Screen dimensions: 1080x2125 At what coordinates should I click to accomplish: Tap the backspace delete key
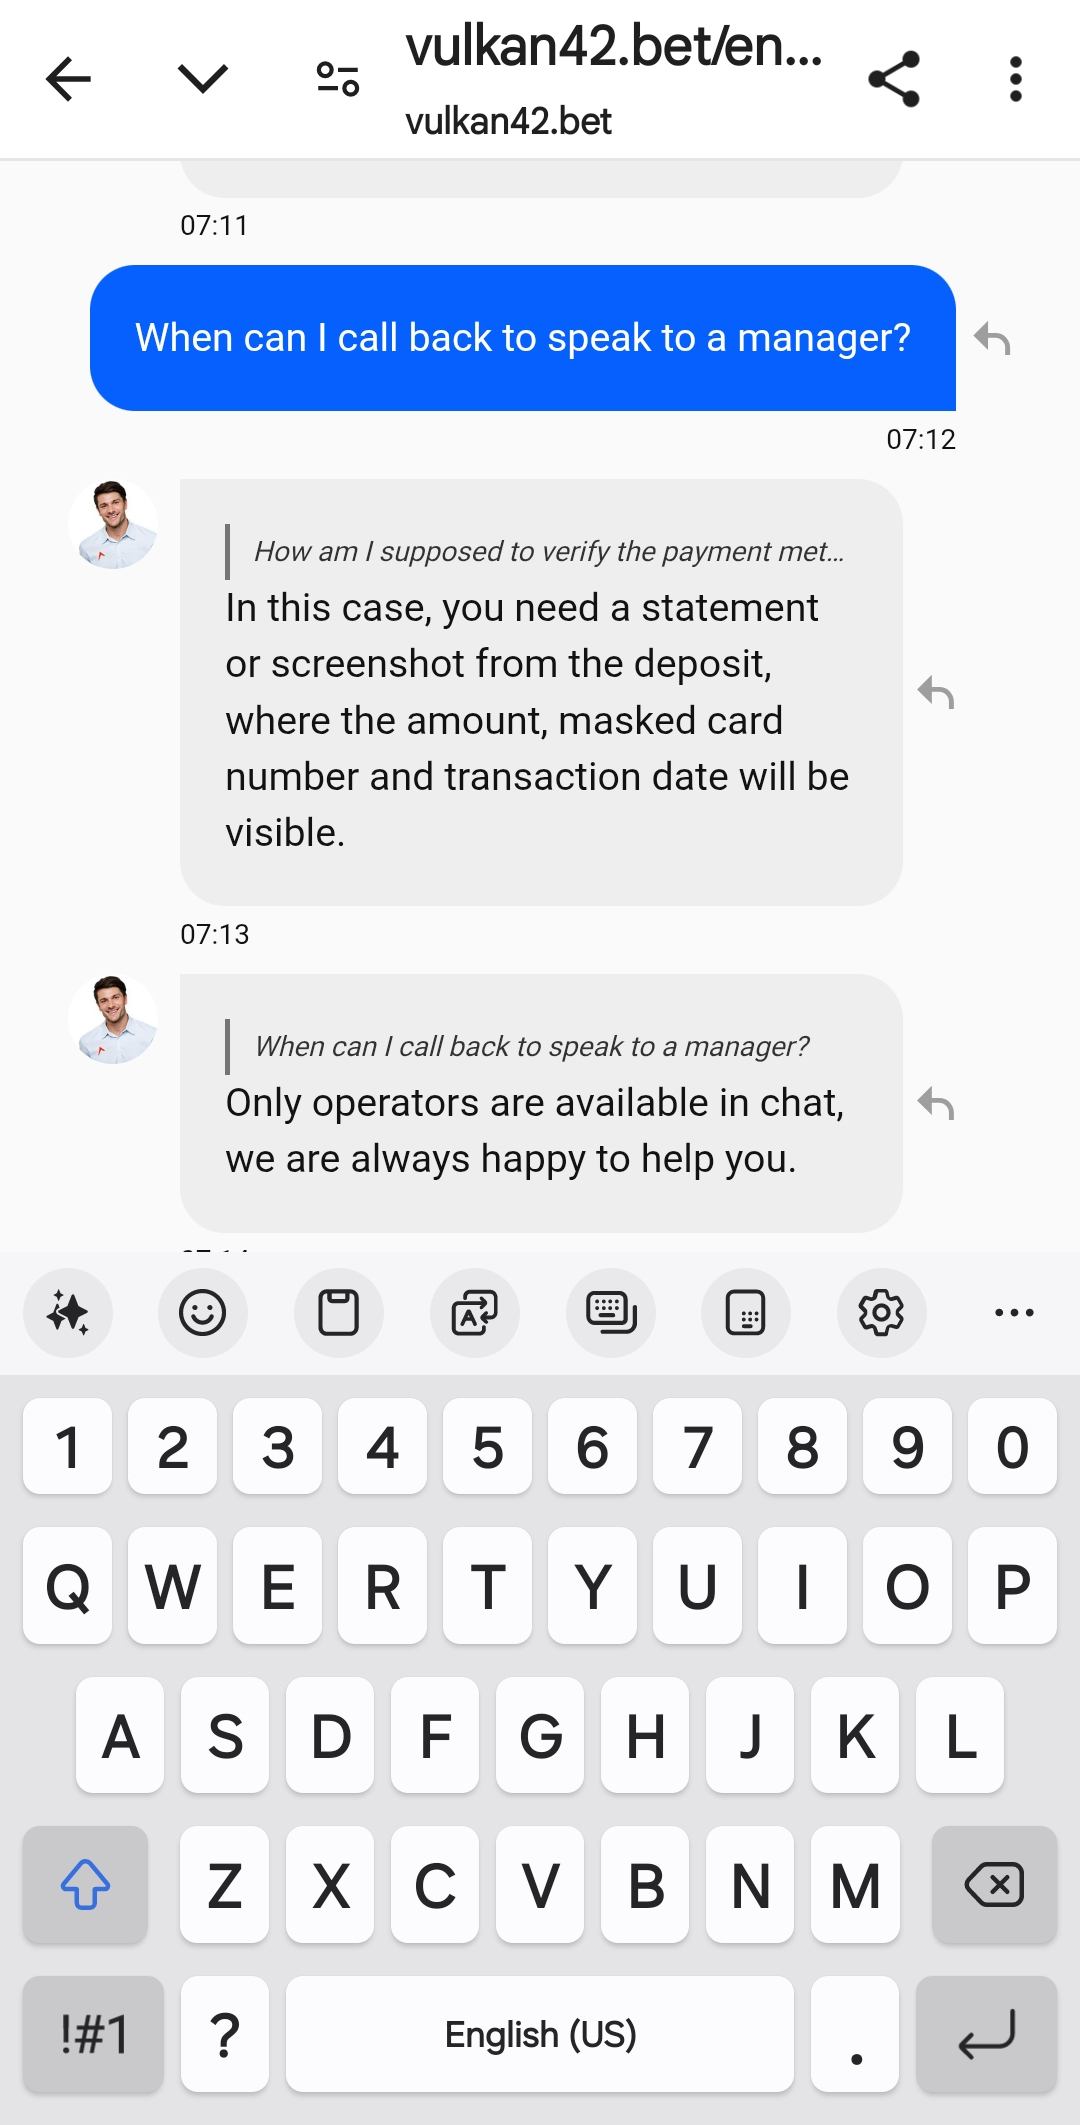pos(994,1885)
